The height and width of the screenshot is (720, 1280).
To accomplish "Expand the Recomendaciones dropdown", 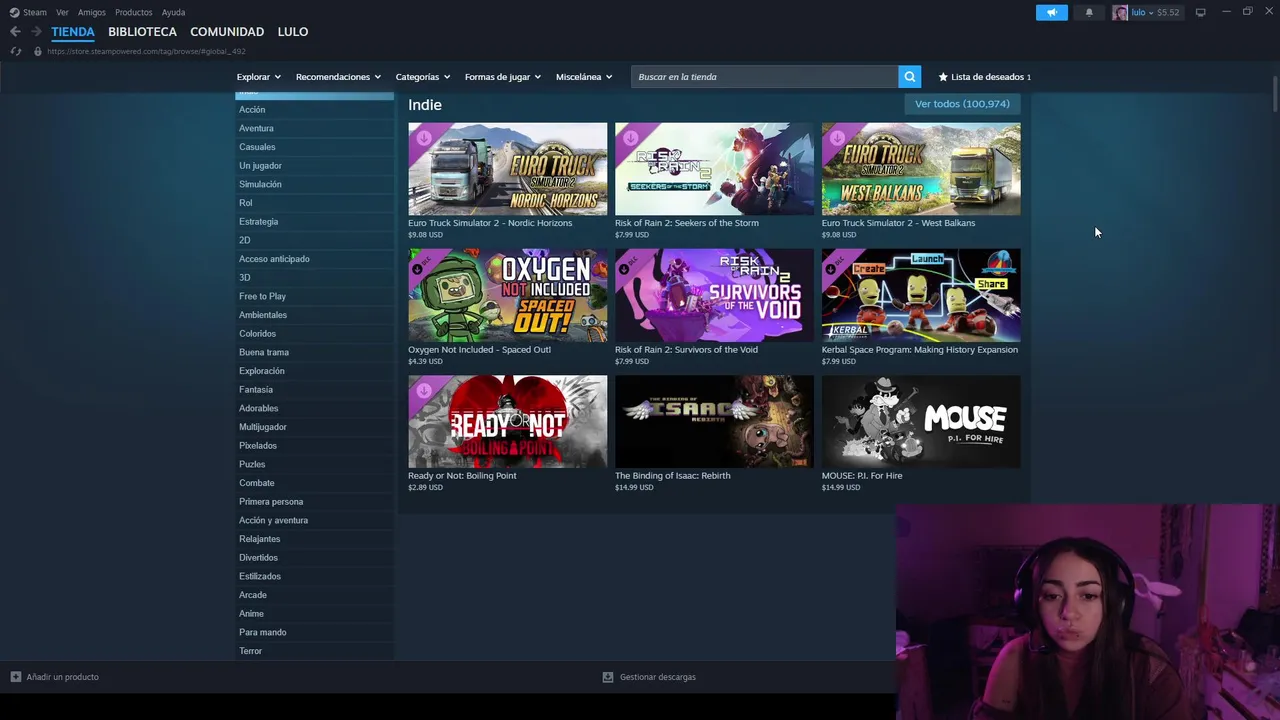I will pos(338,77).
